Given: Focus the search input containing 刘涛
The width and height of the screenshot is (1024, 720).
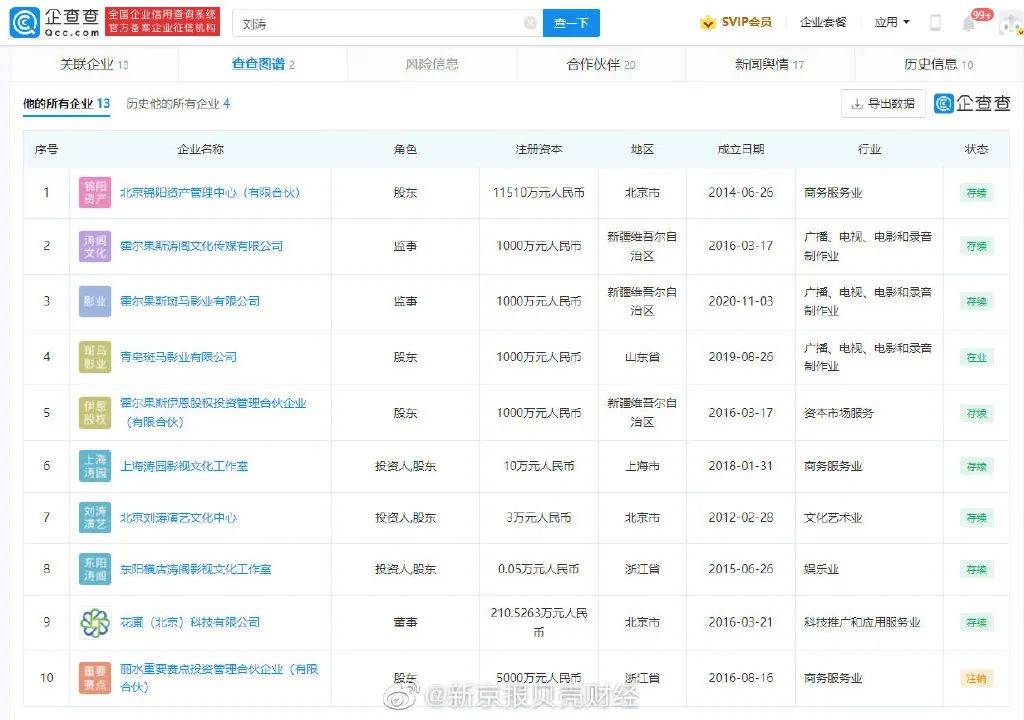Looking at the screenshot, I should [380, 23].
